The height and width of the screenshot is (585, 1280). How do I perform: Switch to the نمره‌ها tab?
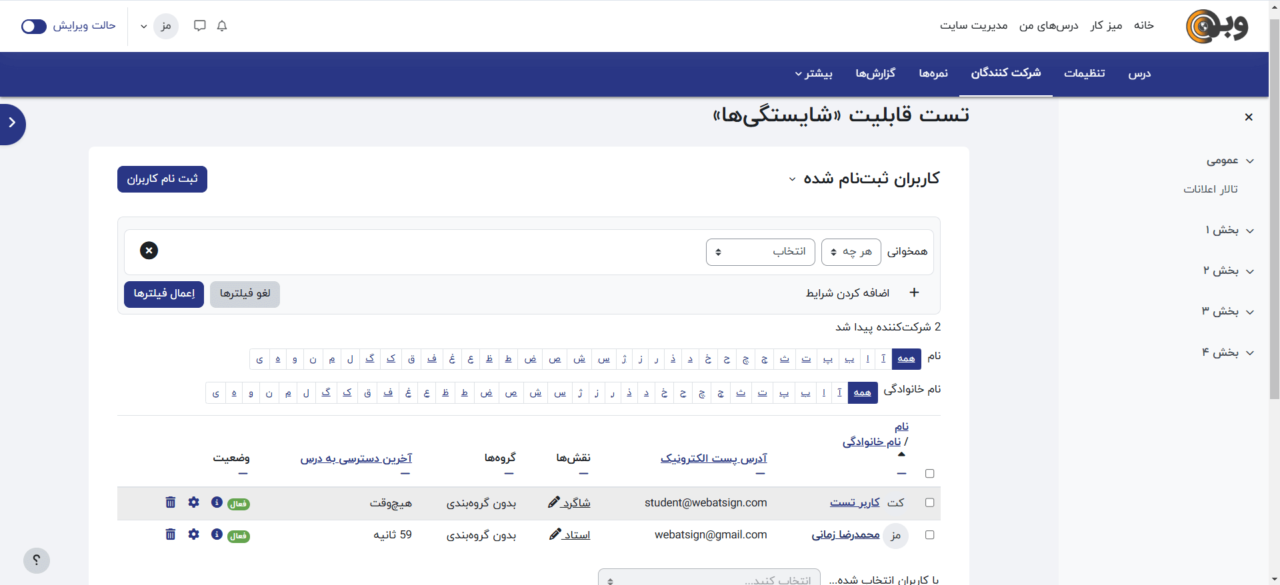click(x=933, y=74)
